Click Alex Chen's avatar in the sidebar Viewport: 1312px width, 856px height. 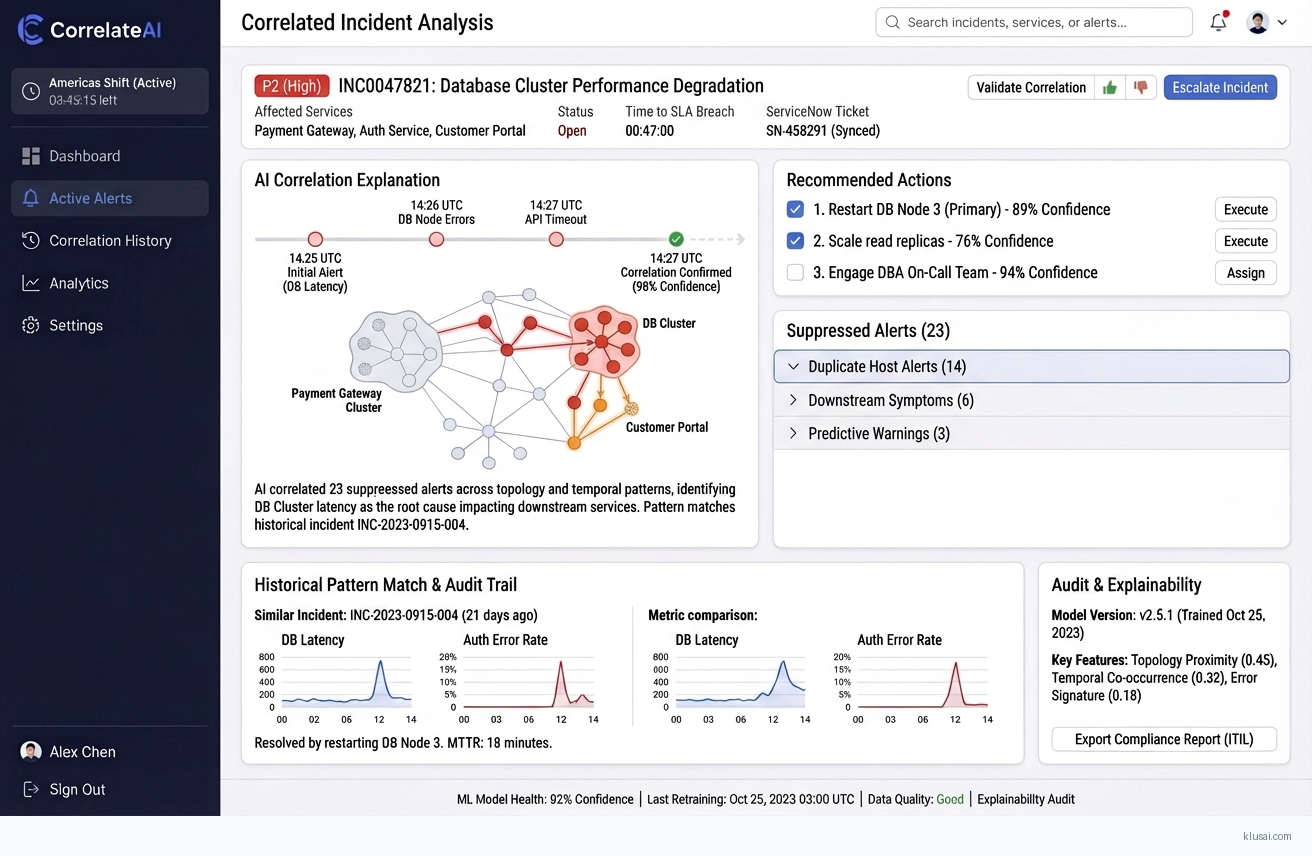point(31,751)
